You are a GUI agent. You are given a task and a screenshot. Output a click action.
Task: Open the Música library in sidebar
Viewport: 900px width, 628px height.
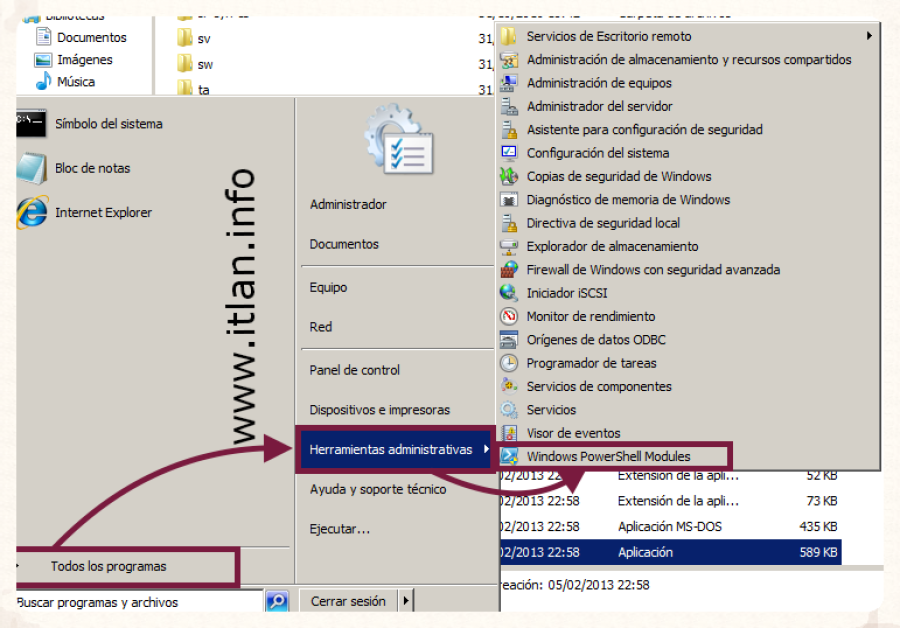tap(76, 82)
